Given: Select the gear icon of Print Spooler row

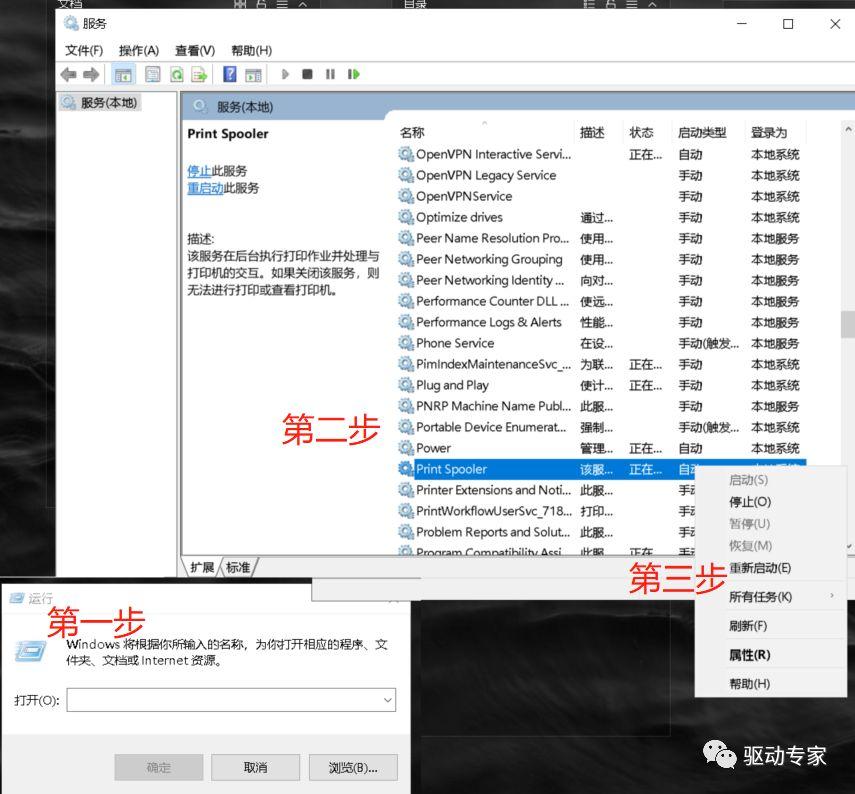Looking at the screenshot, I should tap(406, 468).
